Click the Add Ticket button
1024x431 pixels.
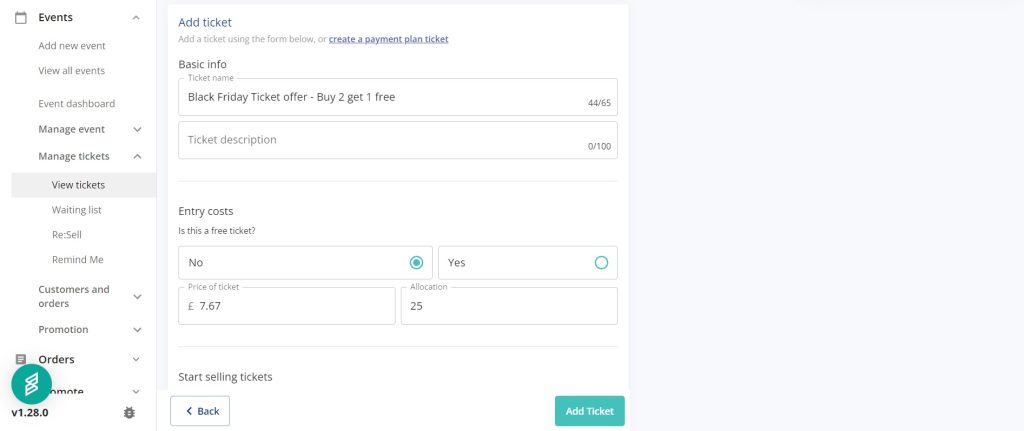coord(589,411)
